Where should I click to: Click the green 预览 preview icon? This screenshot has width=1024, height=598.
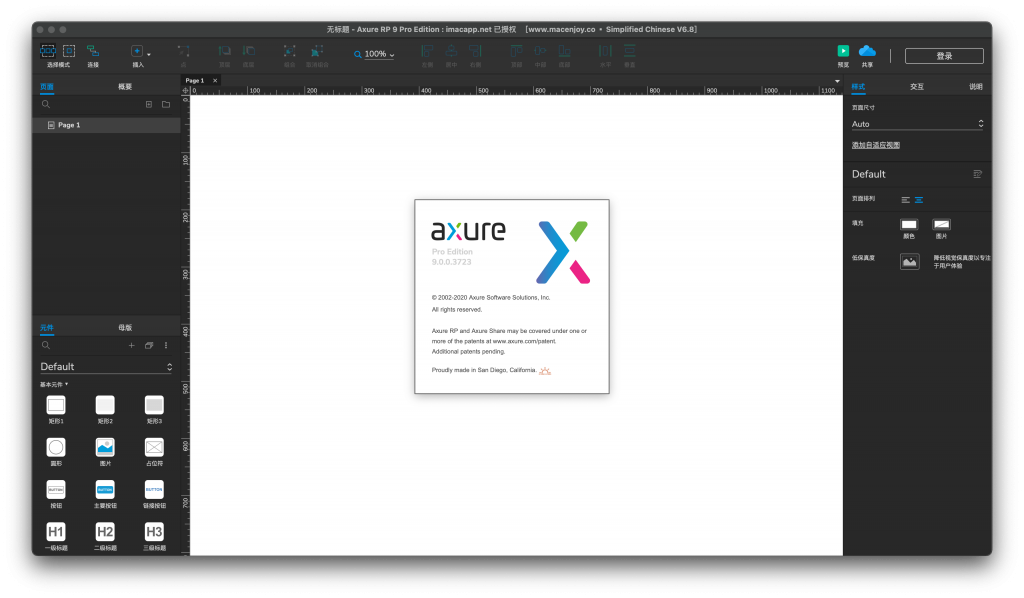pyautogui.click(x=843, y=51)
